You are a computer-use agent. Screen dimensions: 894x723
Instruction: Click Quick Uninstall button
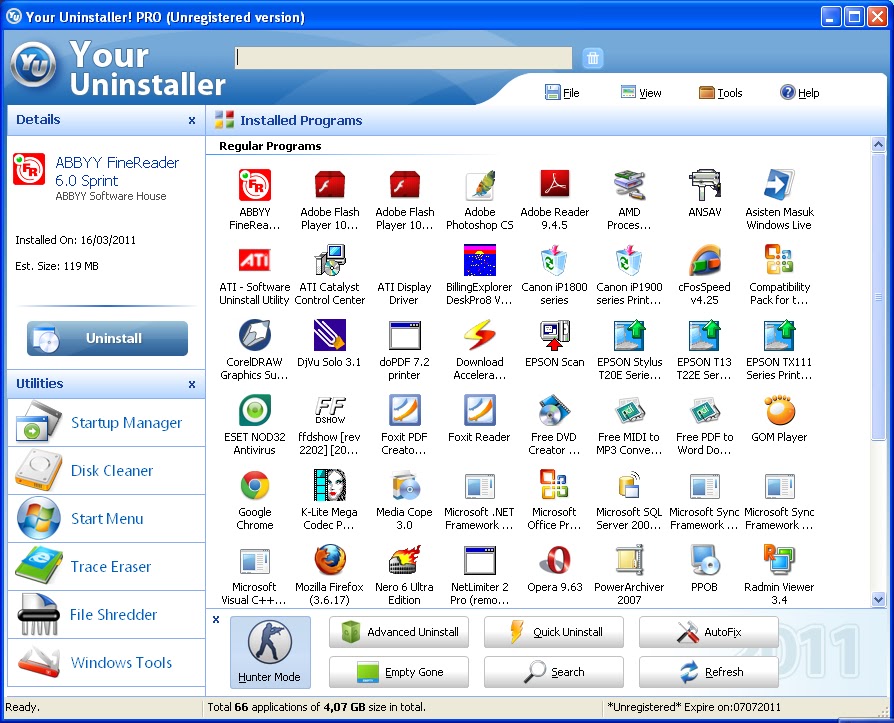554,632
